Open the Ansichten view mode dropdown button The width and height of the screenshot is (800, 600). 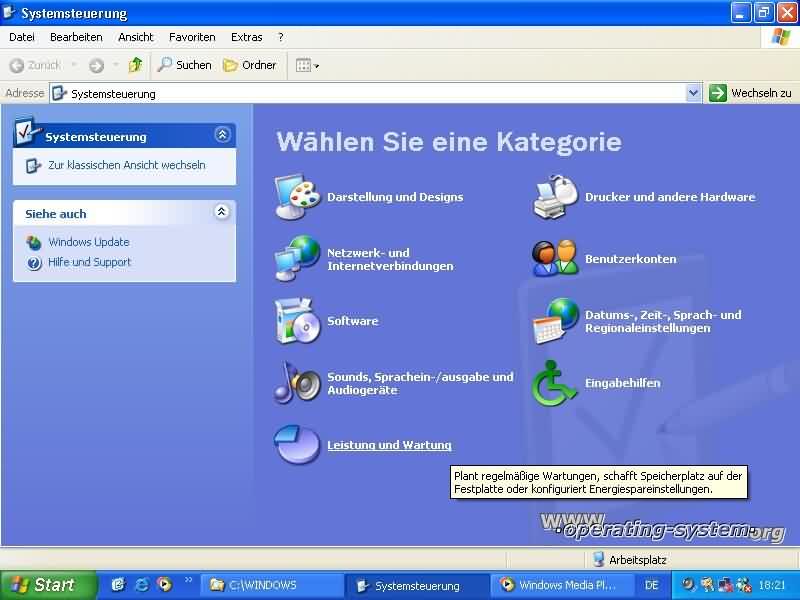pos(308,65)
